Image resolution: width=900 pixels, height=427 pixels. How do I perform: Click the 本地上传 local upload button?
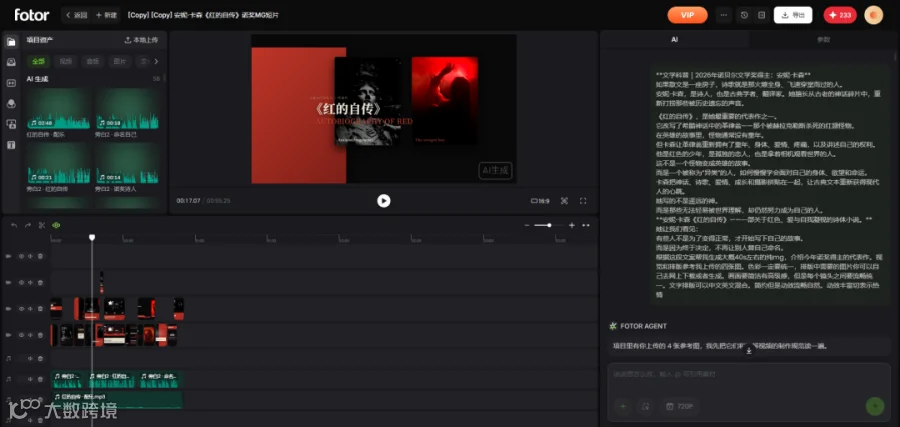click(141, 40)
